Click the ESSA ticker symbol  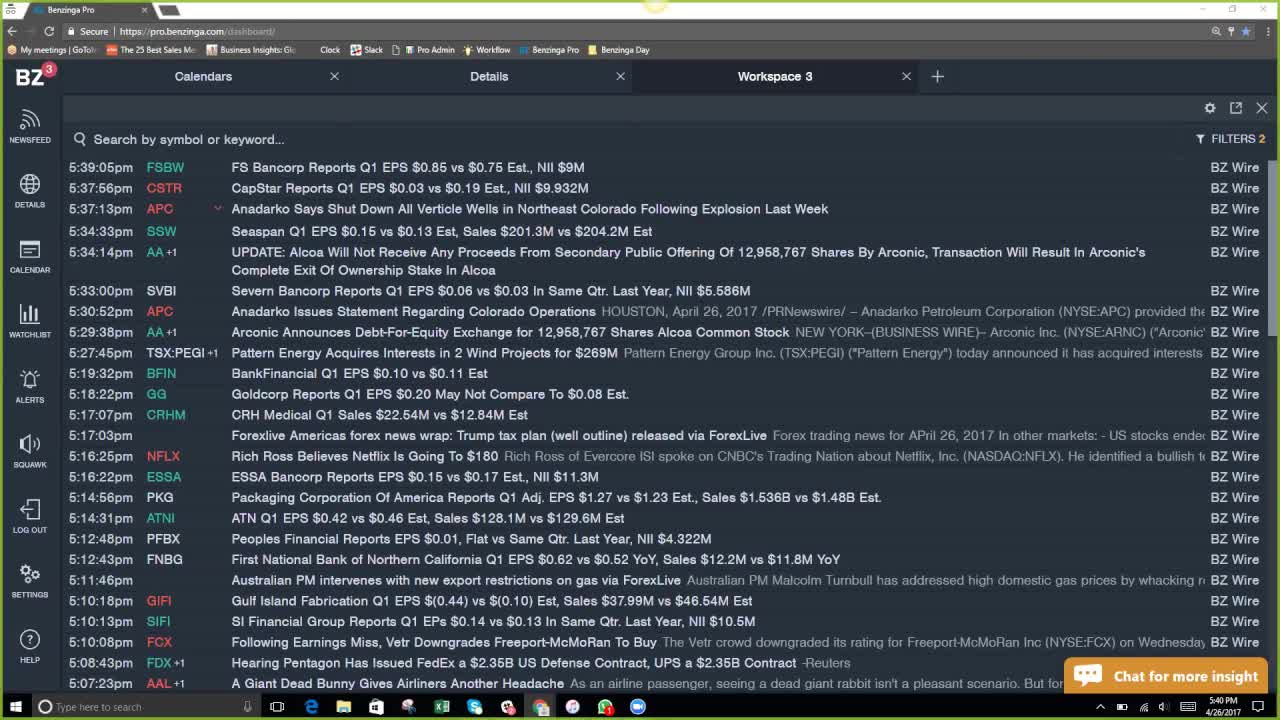coord(164,477)
